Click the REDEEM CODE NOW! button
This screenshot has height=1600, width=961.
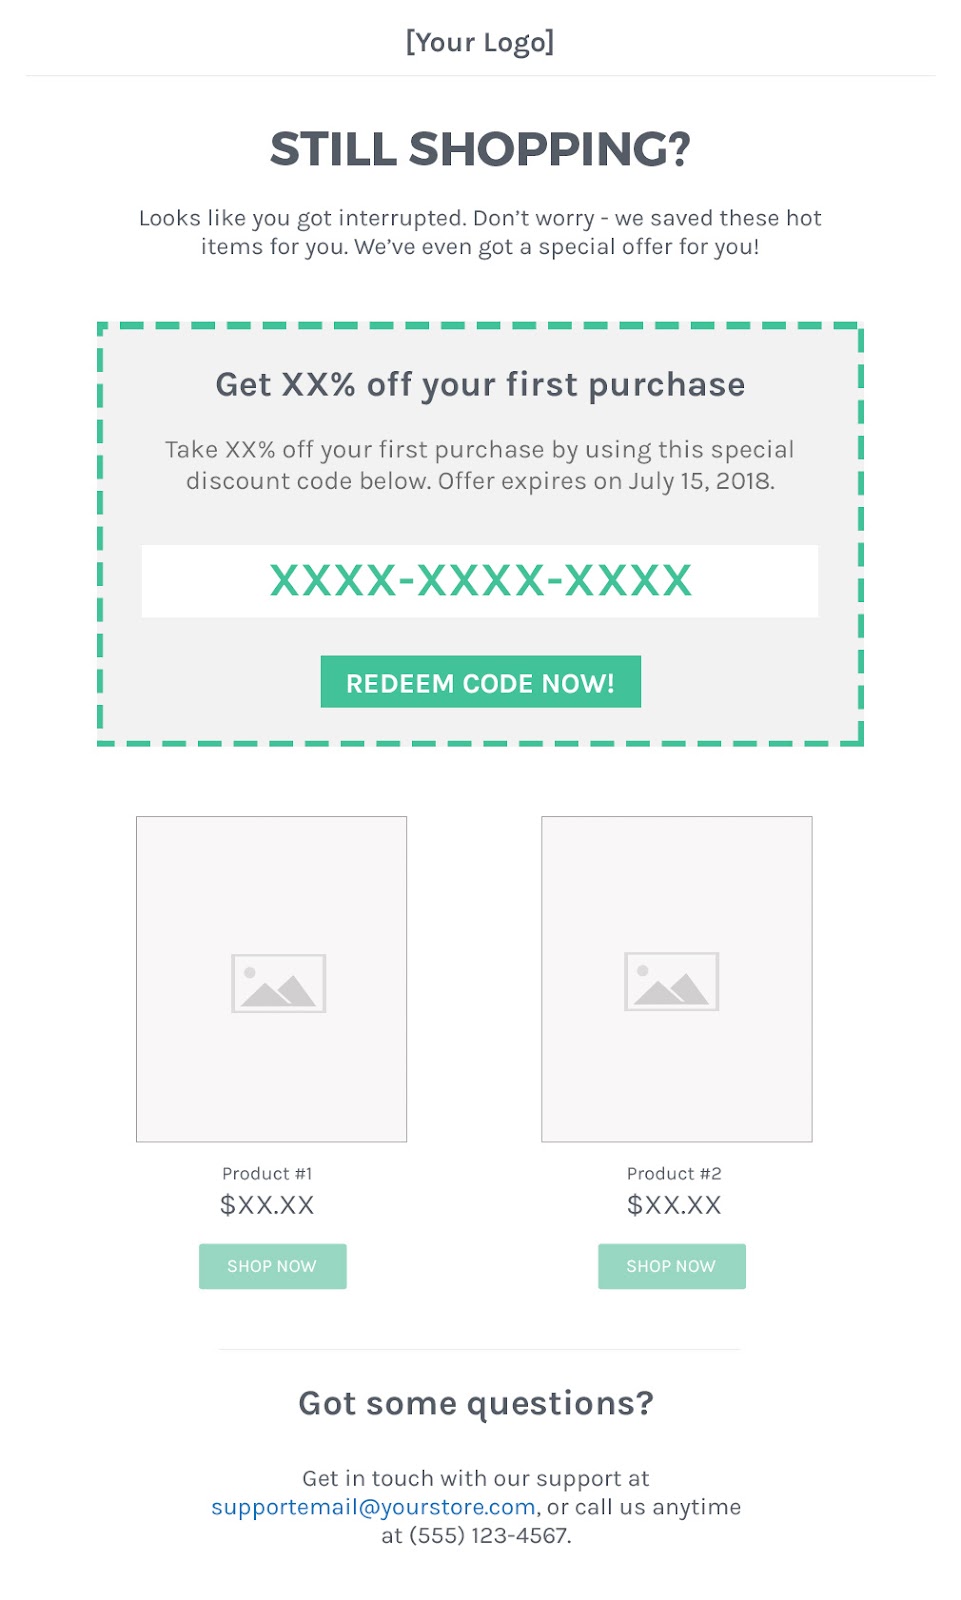coord(480,682)
